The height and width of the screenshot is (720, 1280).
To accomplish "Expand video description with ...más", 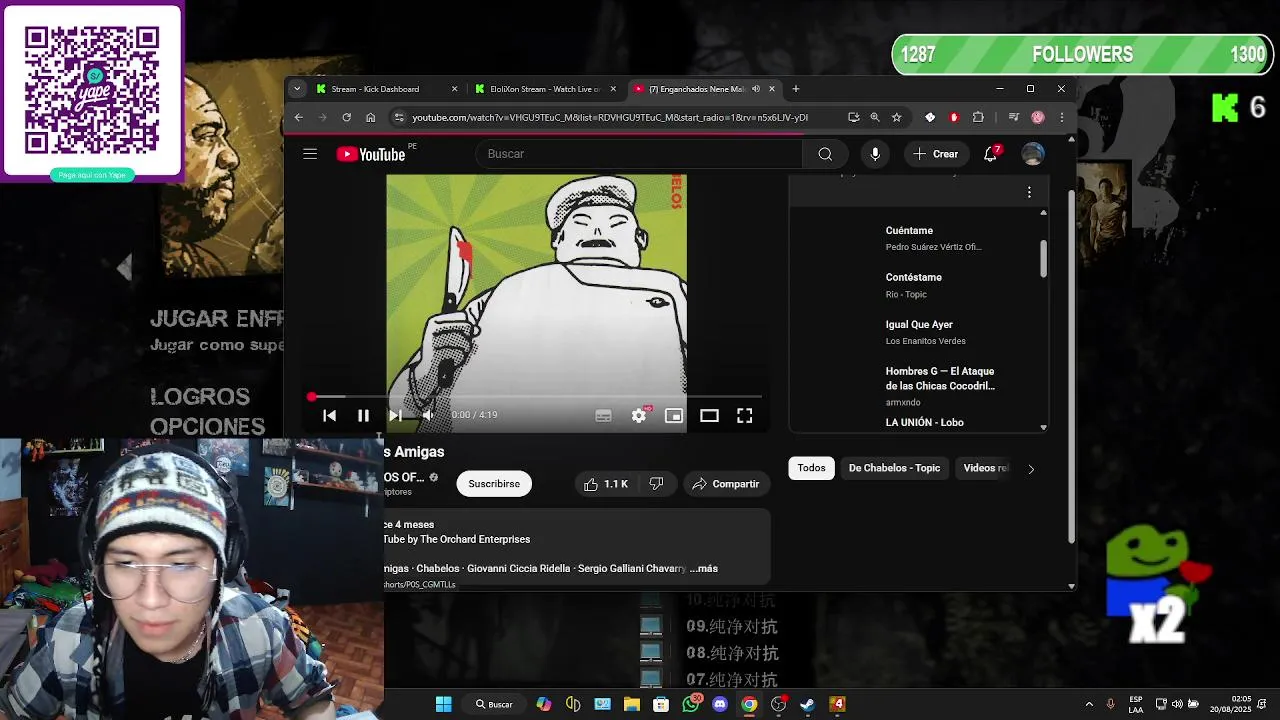I will click(704, 568).
